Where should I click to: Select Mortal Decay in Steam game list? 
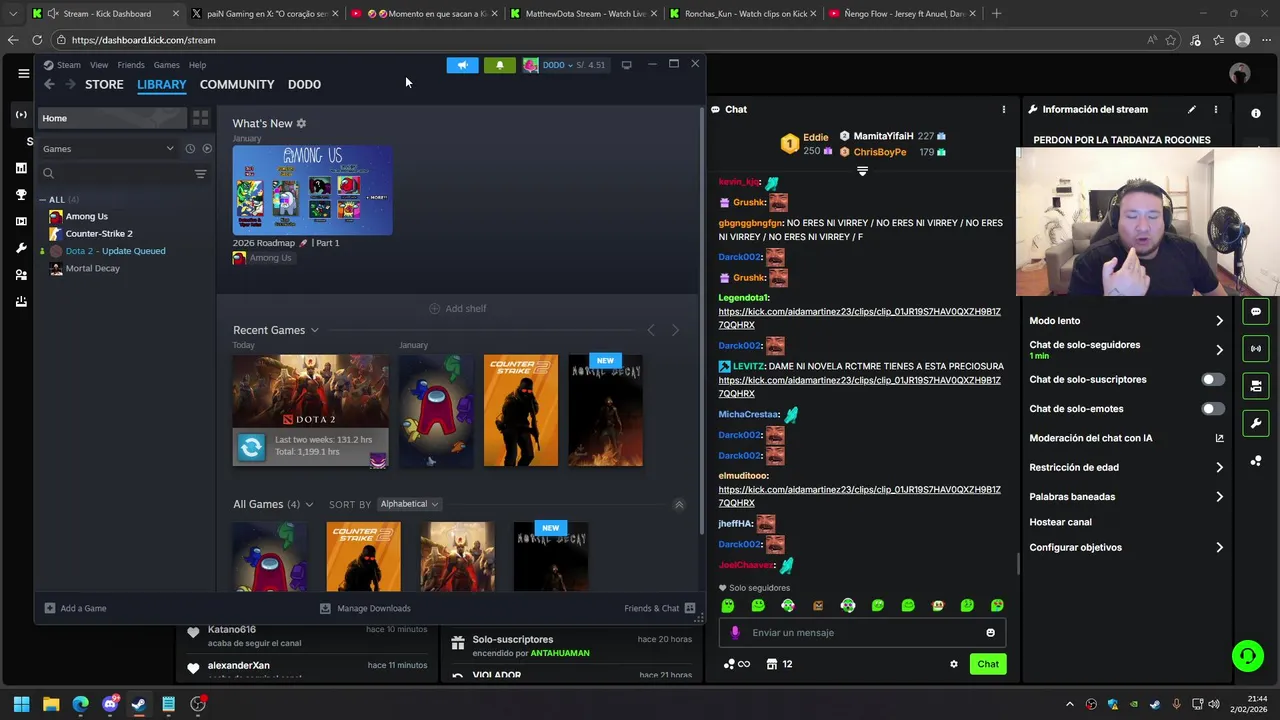click(92, 269)
